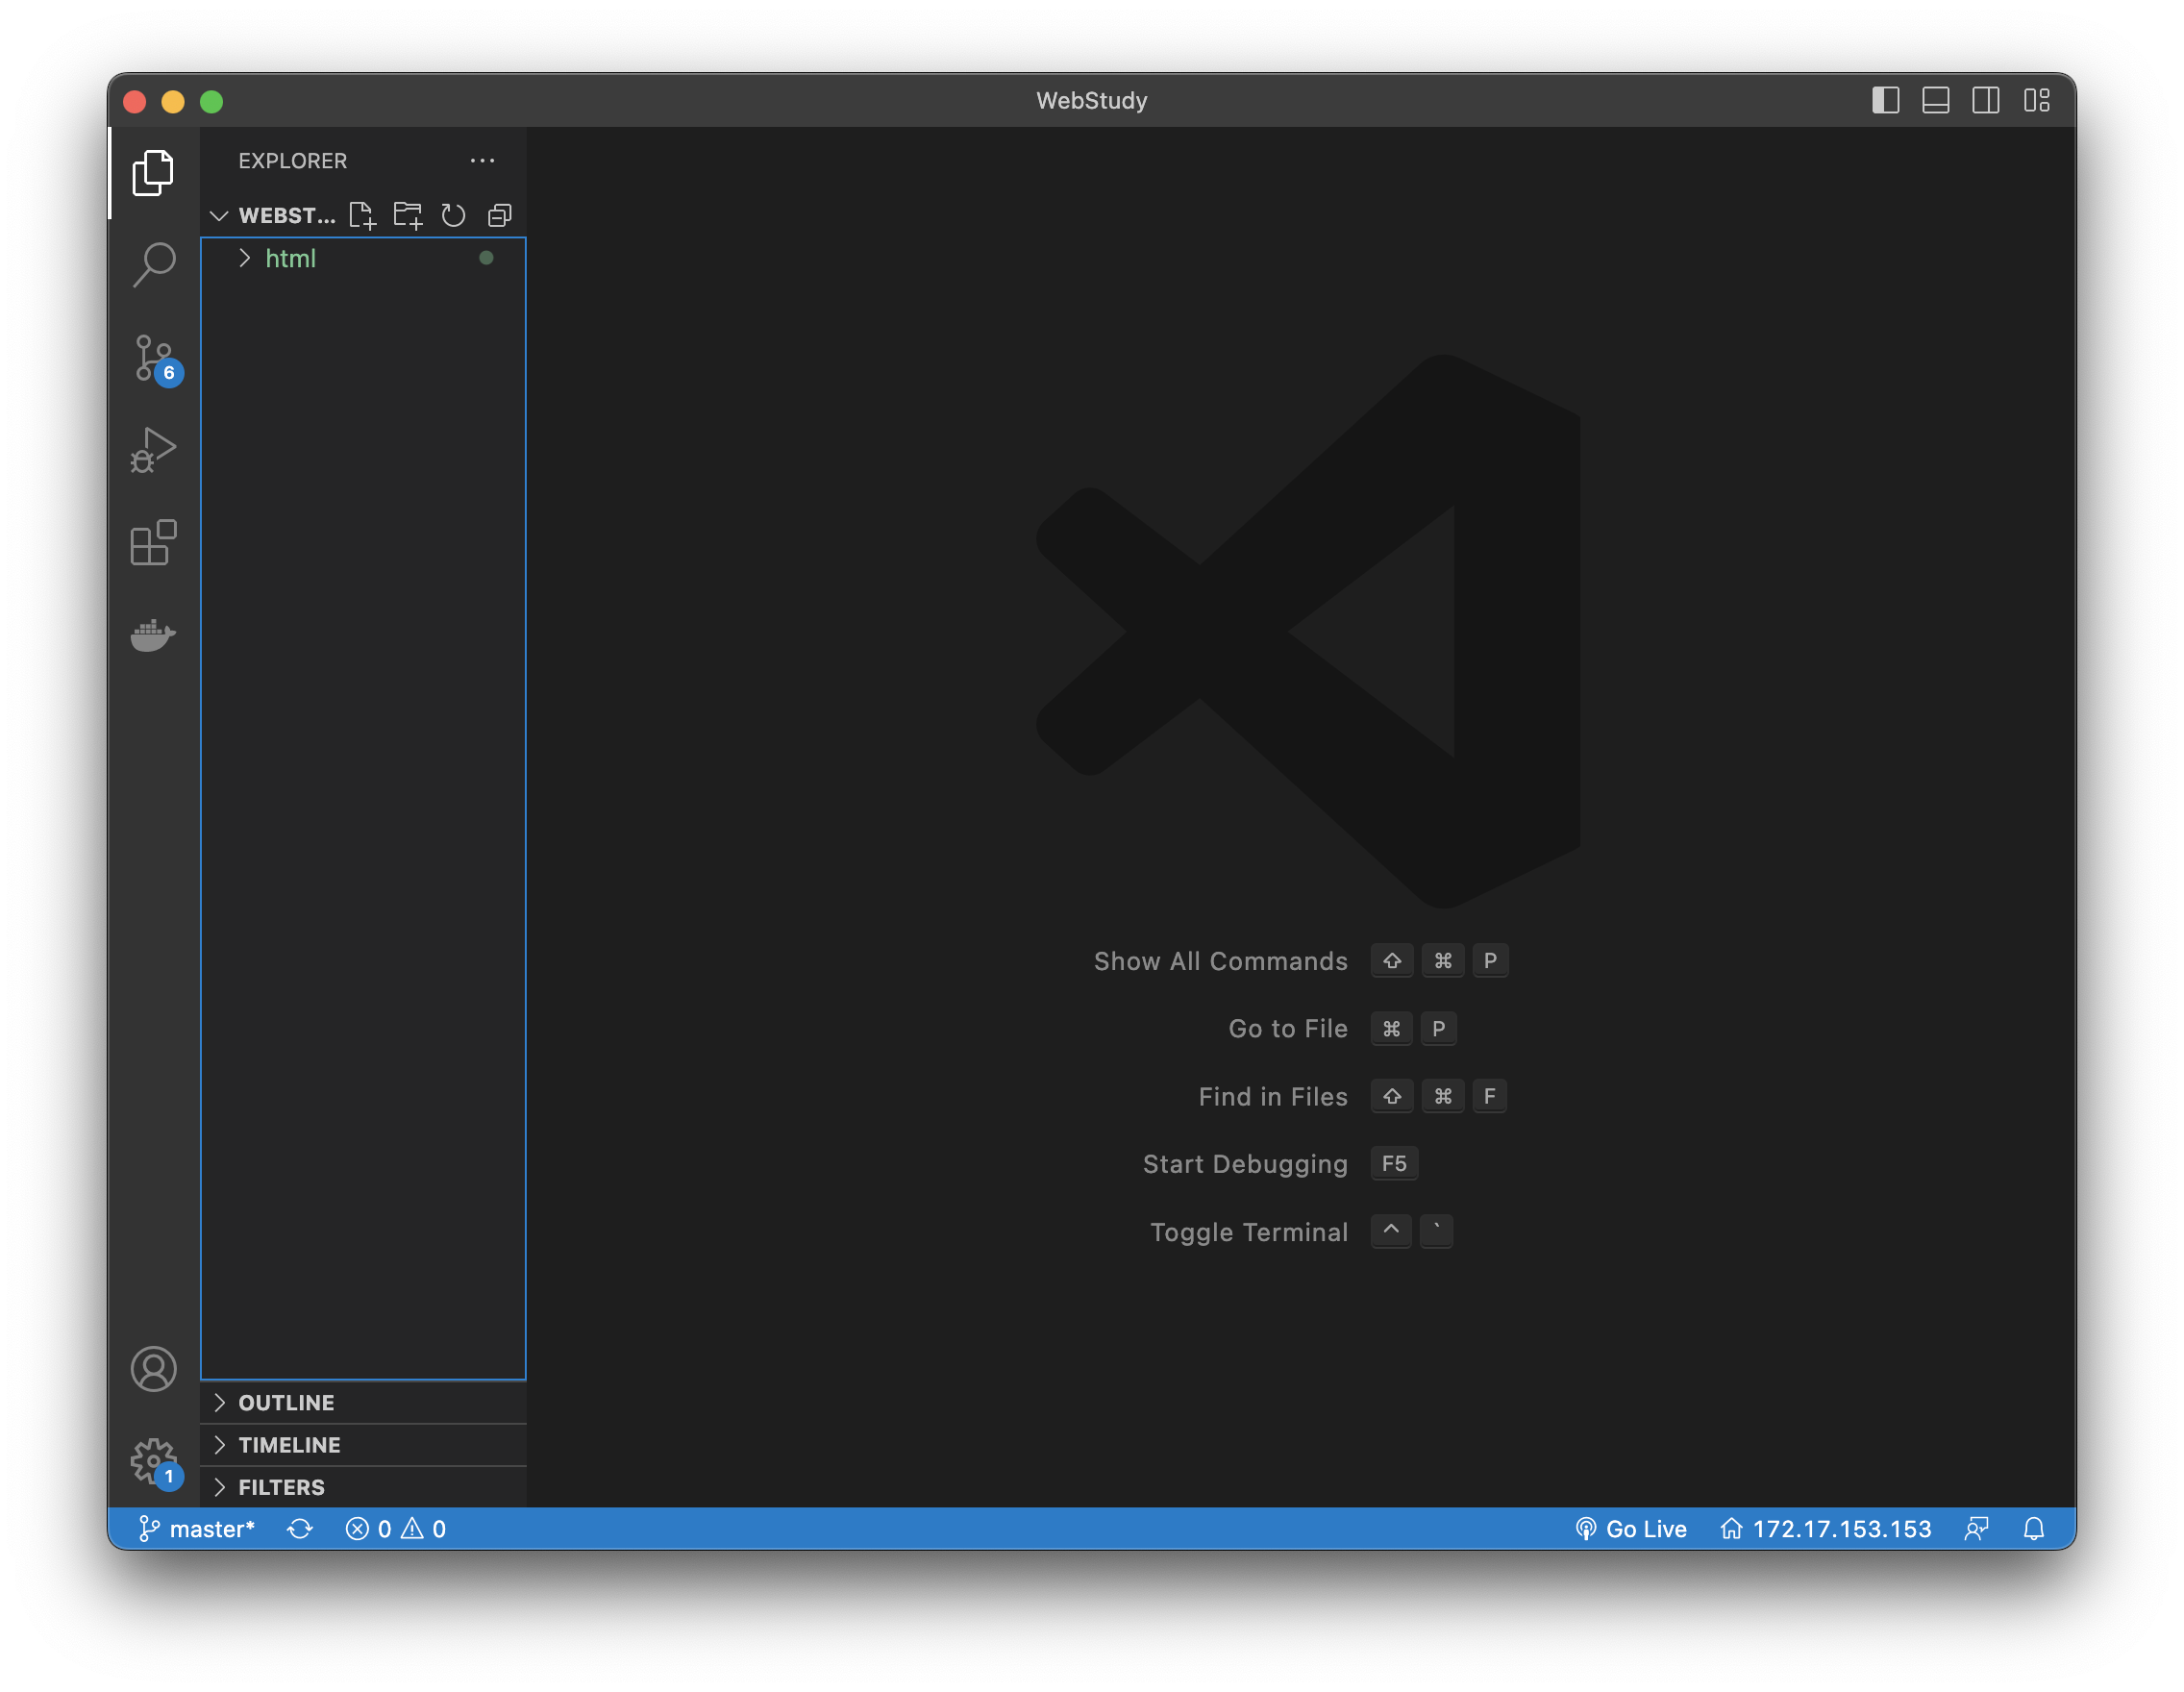Click the Find in Files text
This screenshot has height=1692, width=2184.
[1273, 1096]
